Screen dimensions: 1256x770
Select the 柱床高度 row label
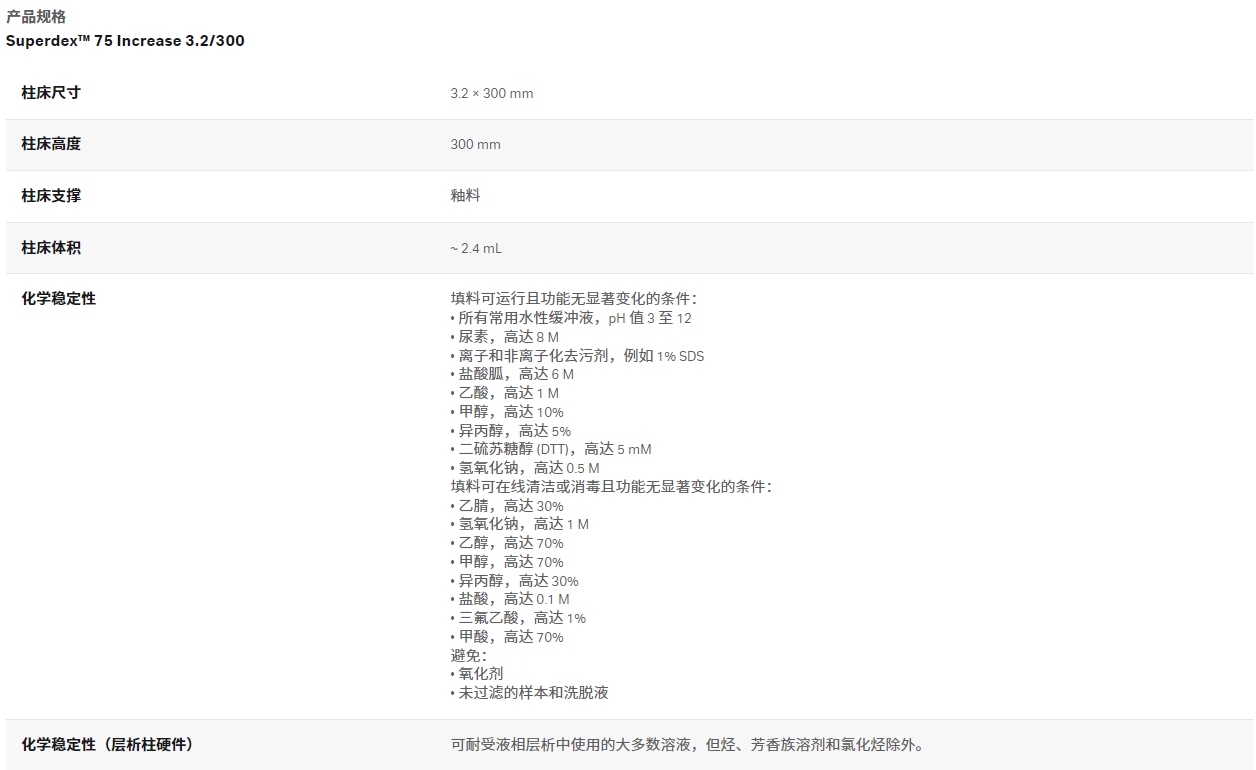click(x=50, y=143)
